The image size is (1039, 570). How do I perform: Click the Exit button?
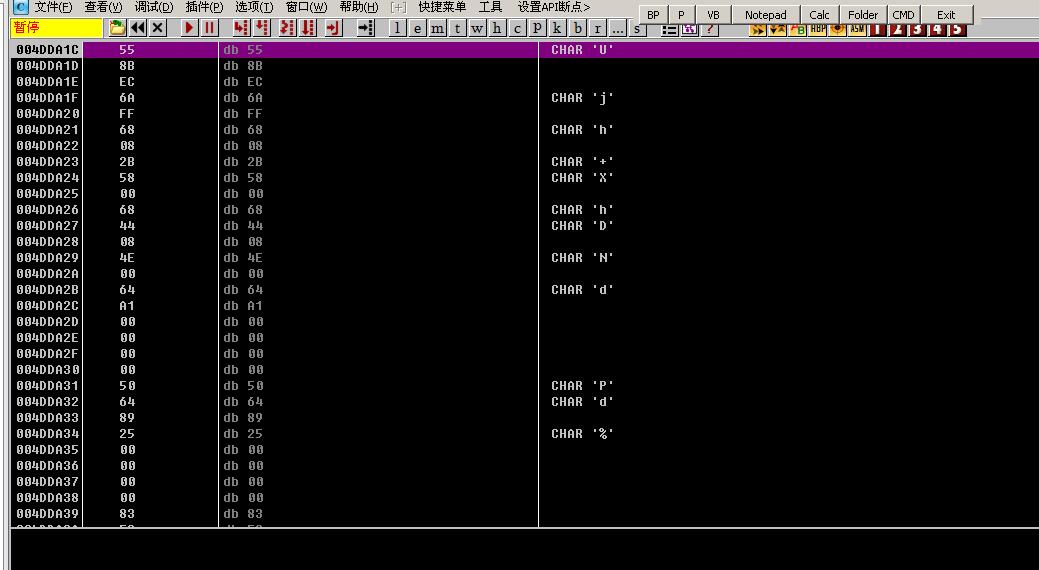click(x=946, y=15)
